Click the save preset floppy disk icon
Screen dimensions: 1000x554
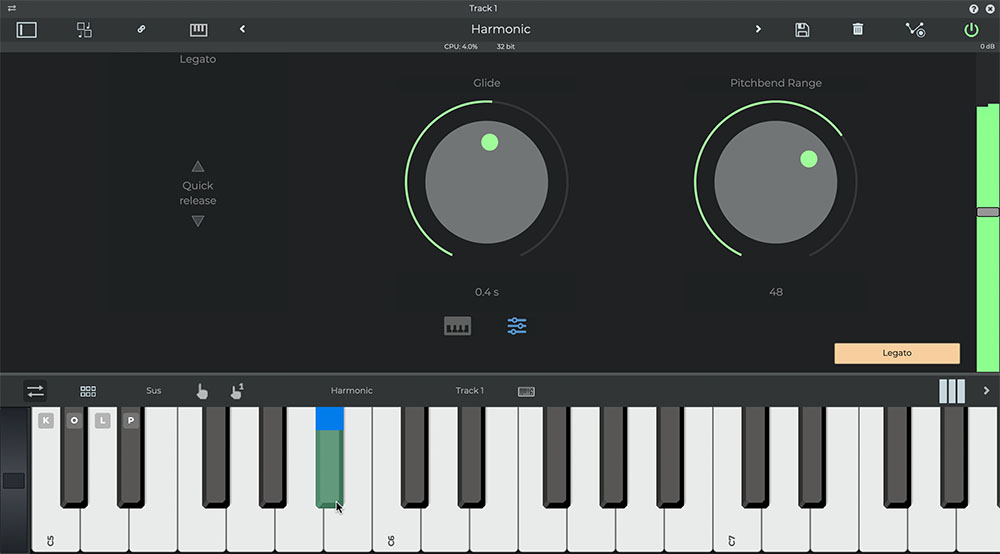802,30
